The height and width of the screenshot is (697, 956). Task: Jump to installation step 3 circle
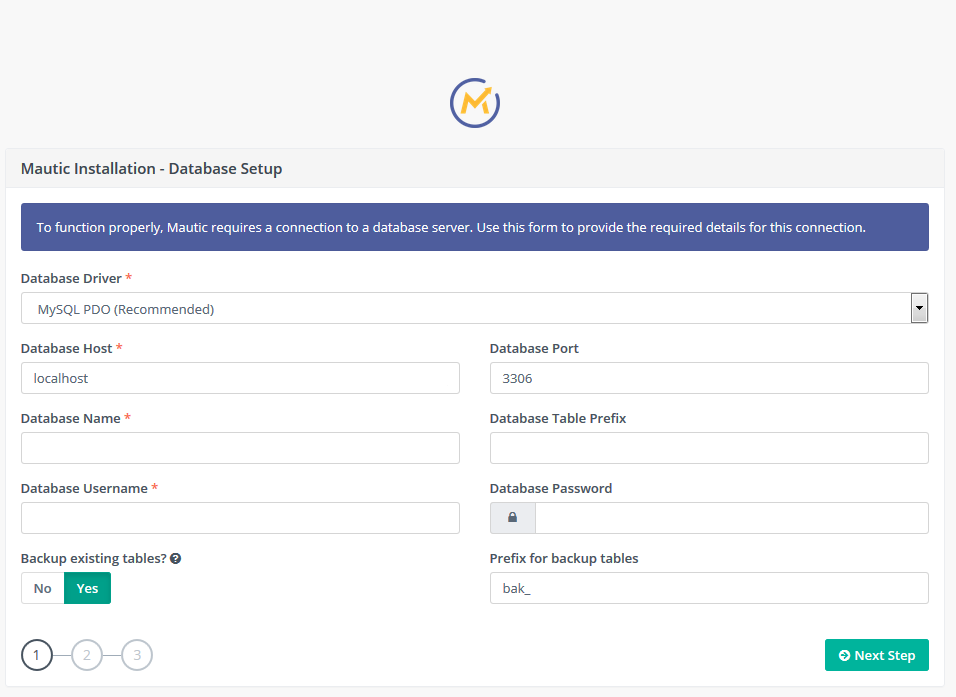pos(137,656)
